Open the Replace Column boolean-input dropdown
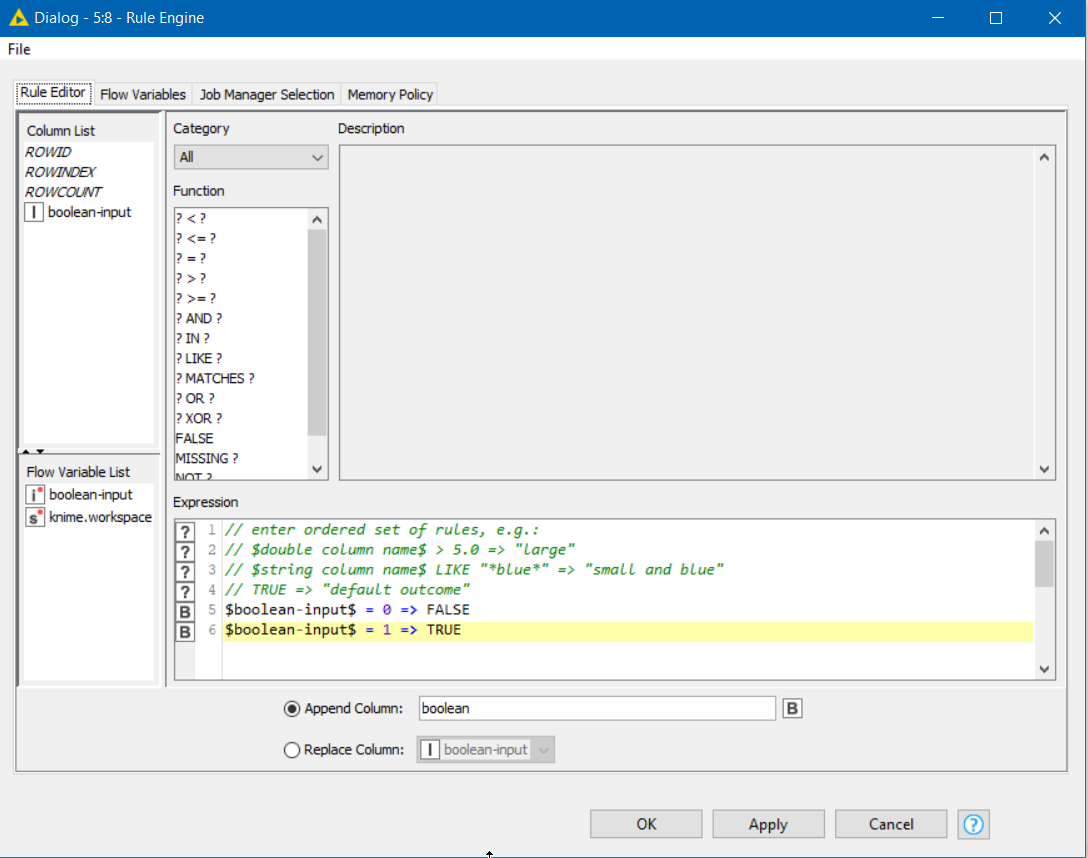The width and height of the screenshot is (1088, 858). [486, 750]
